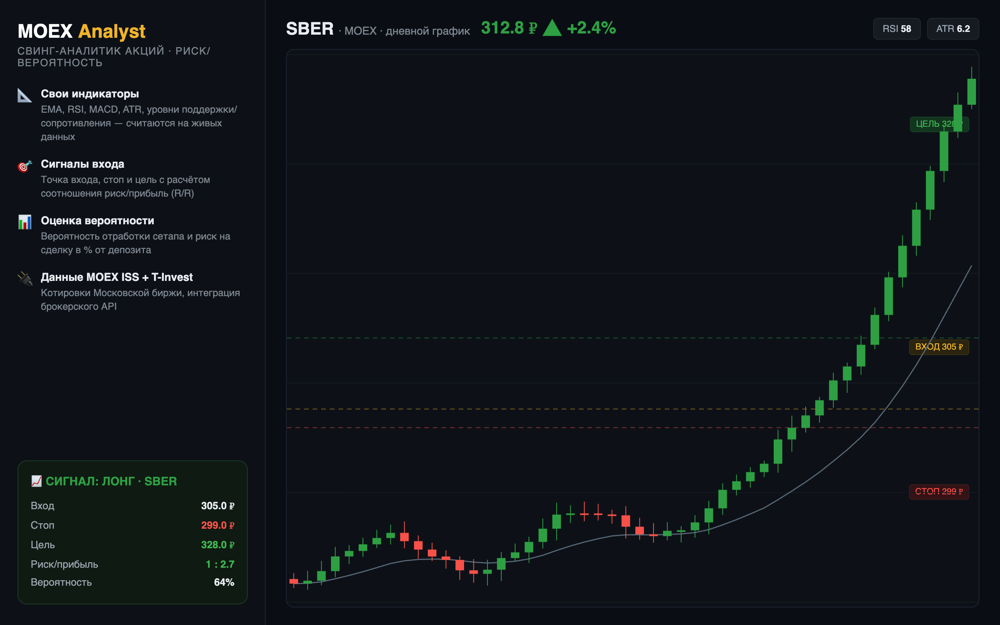The width and height of the screenshot is (1000, 625).
Task: Select the ЦЕЛЬ 328 target label on chart
Action: click(x=939, y=124)
